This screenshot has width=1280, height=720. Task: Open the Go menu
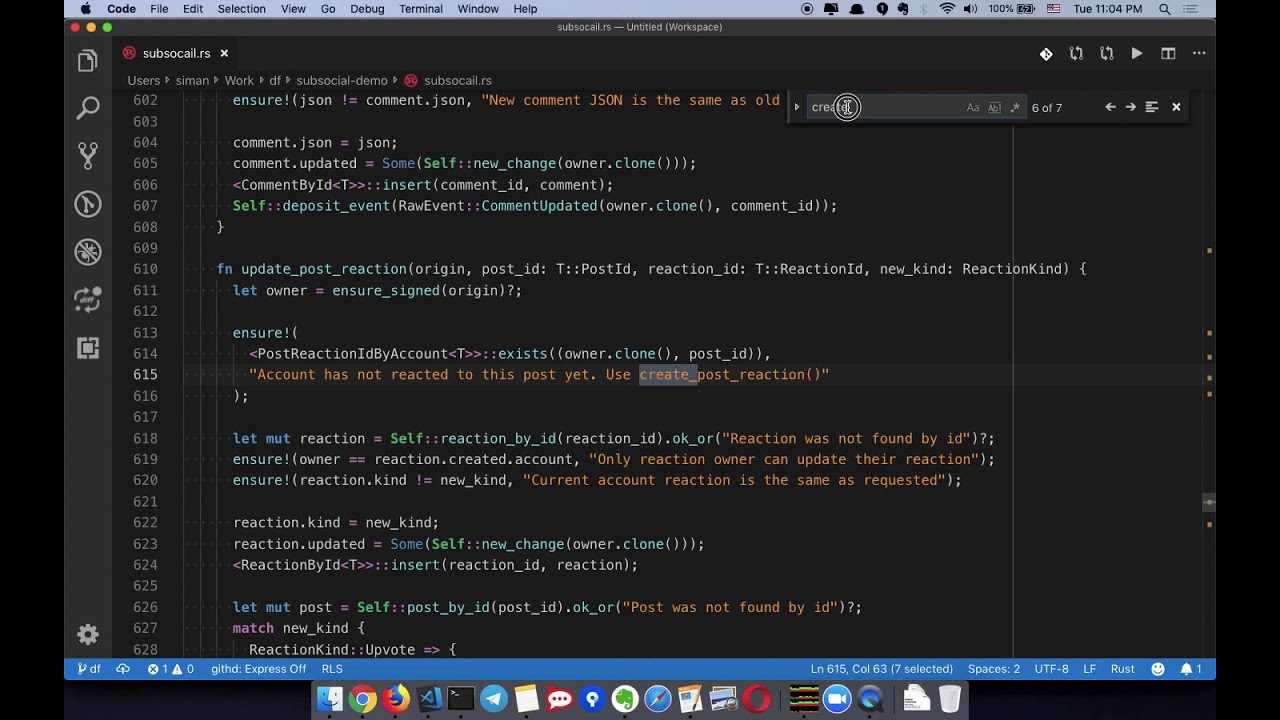tap(328, 9)
